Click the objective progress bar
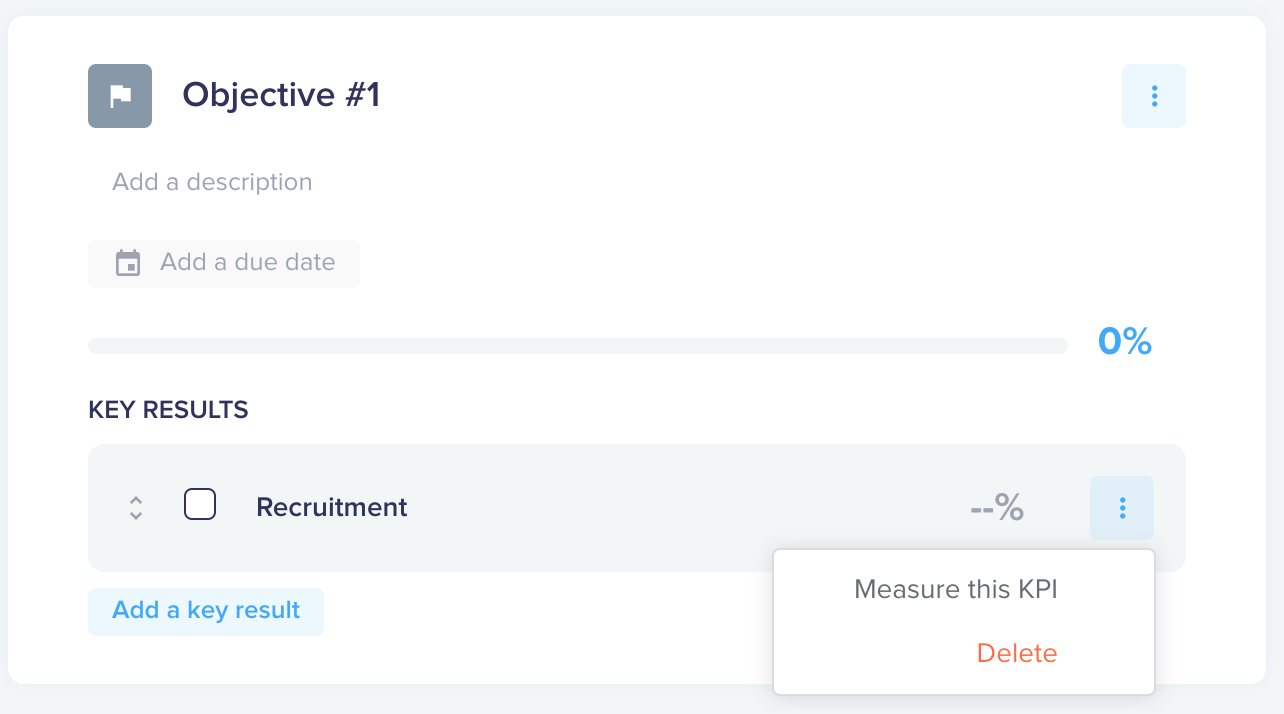1284x714 pixels. click(578, 346)
